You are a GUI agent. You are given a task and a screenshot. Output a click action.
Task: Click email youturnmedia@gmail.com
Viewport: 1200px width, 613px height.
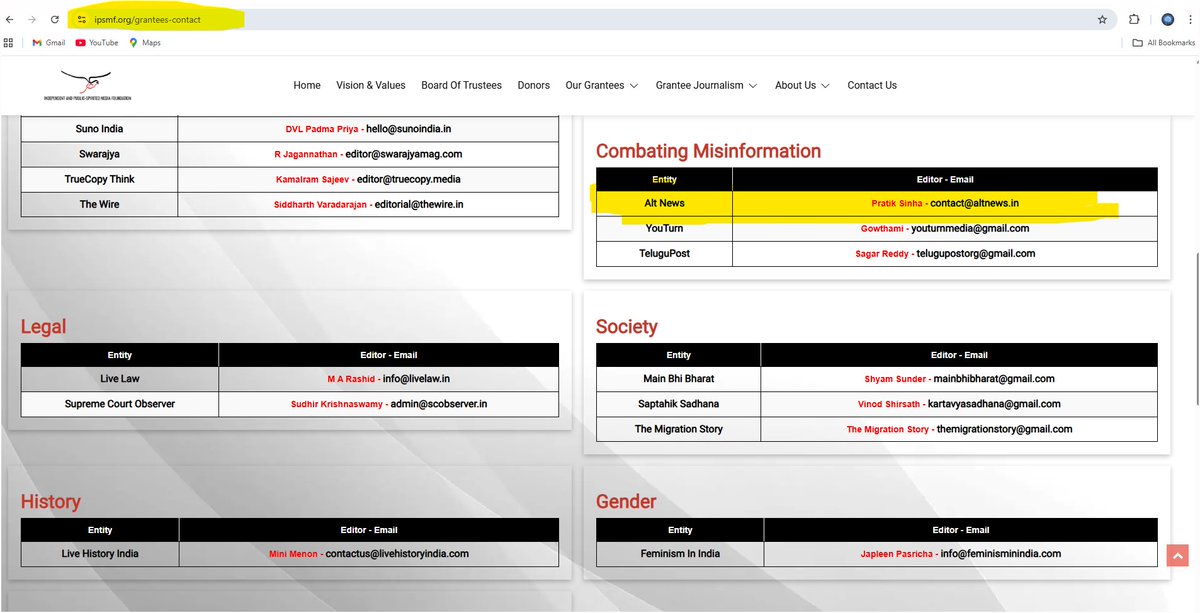970,228
